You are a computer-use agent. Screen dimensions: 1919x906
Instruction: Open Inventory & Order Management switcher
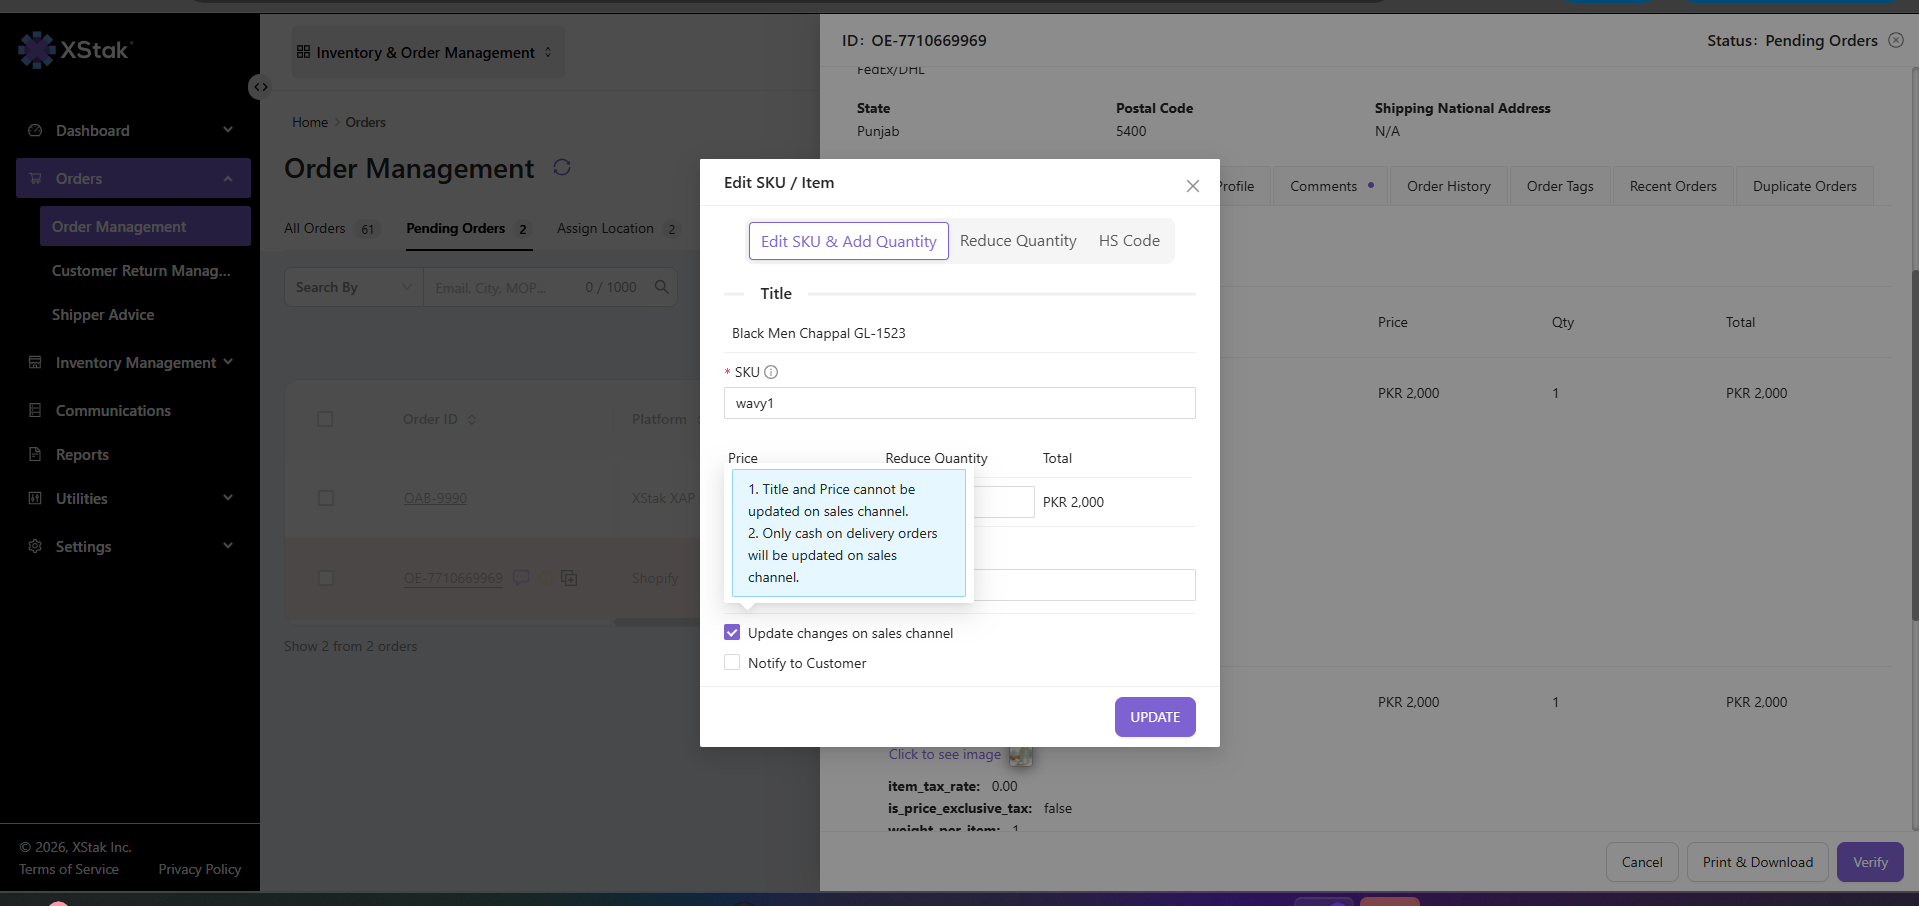coord(425,52)
